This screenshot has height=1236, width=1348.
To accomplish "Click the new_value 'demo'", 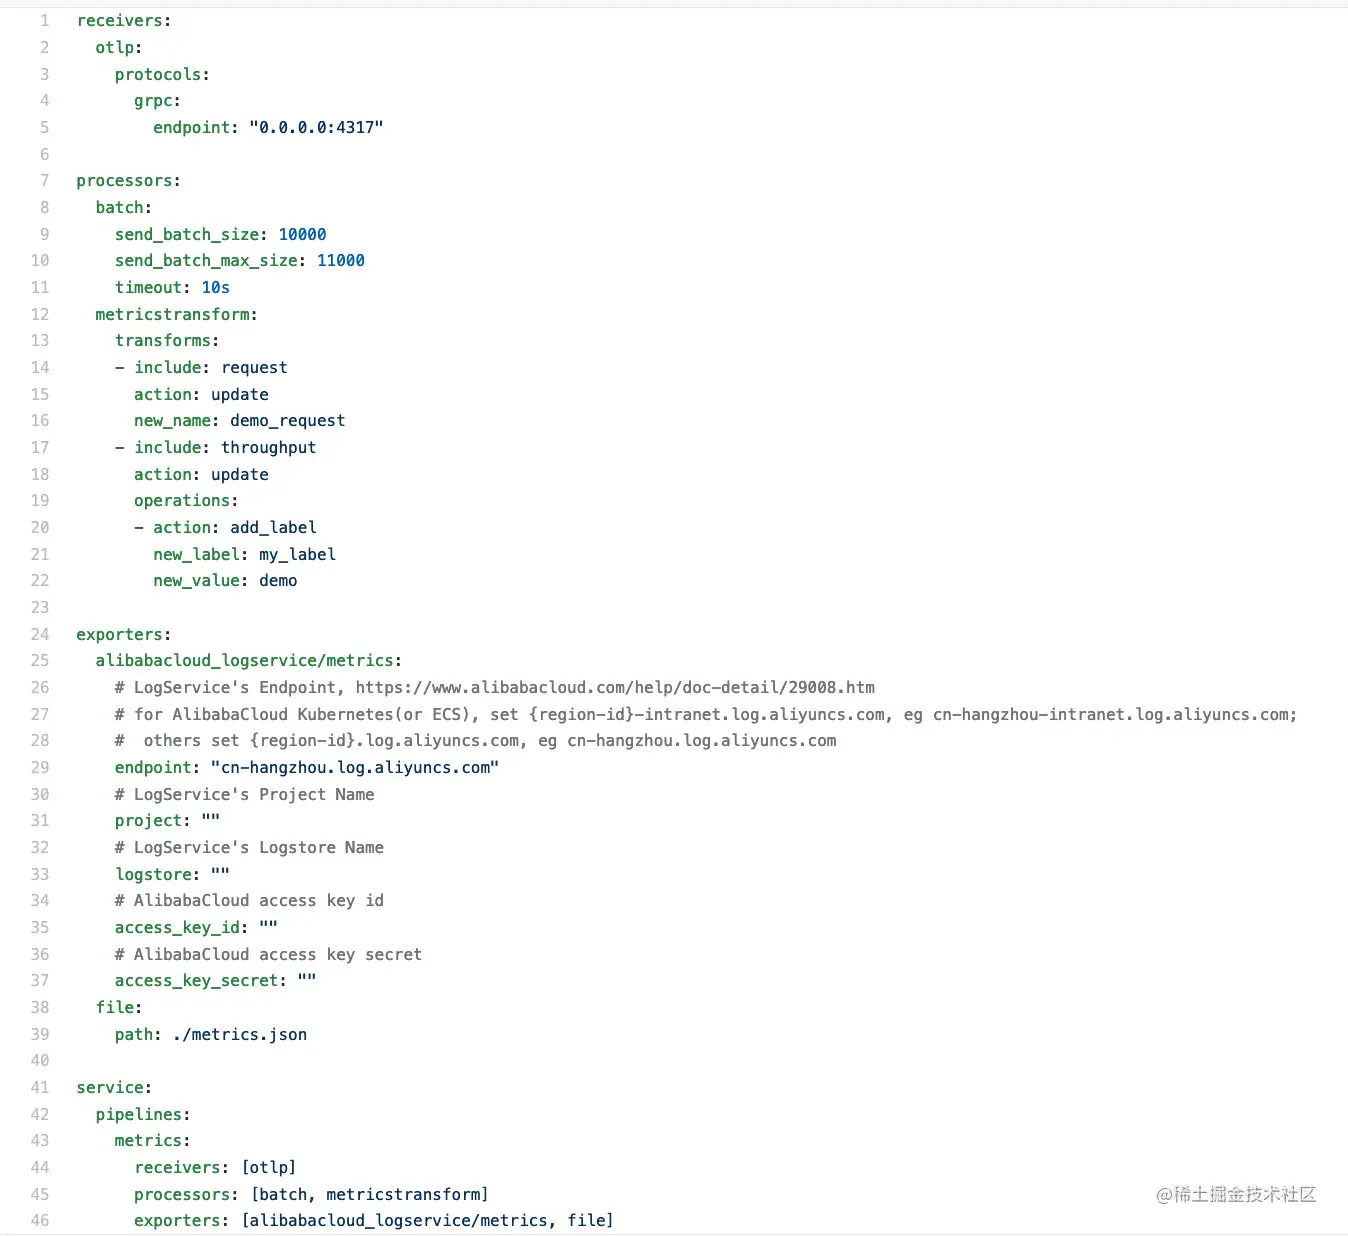I will (x=278, y=581).
